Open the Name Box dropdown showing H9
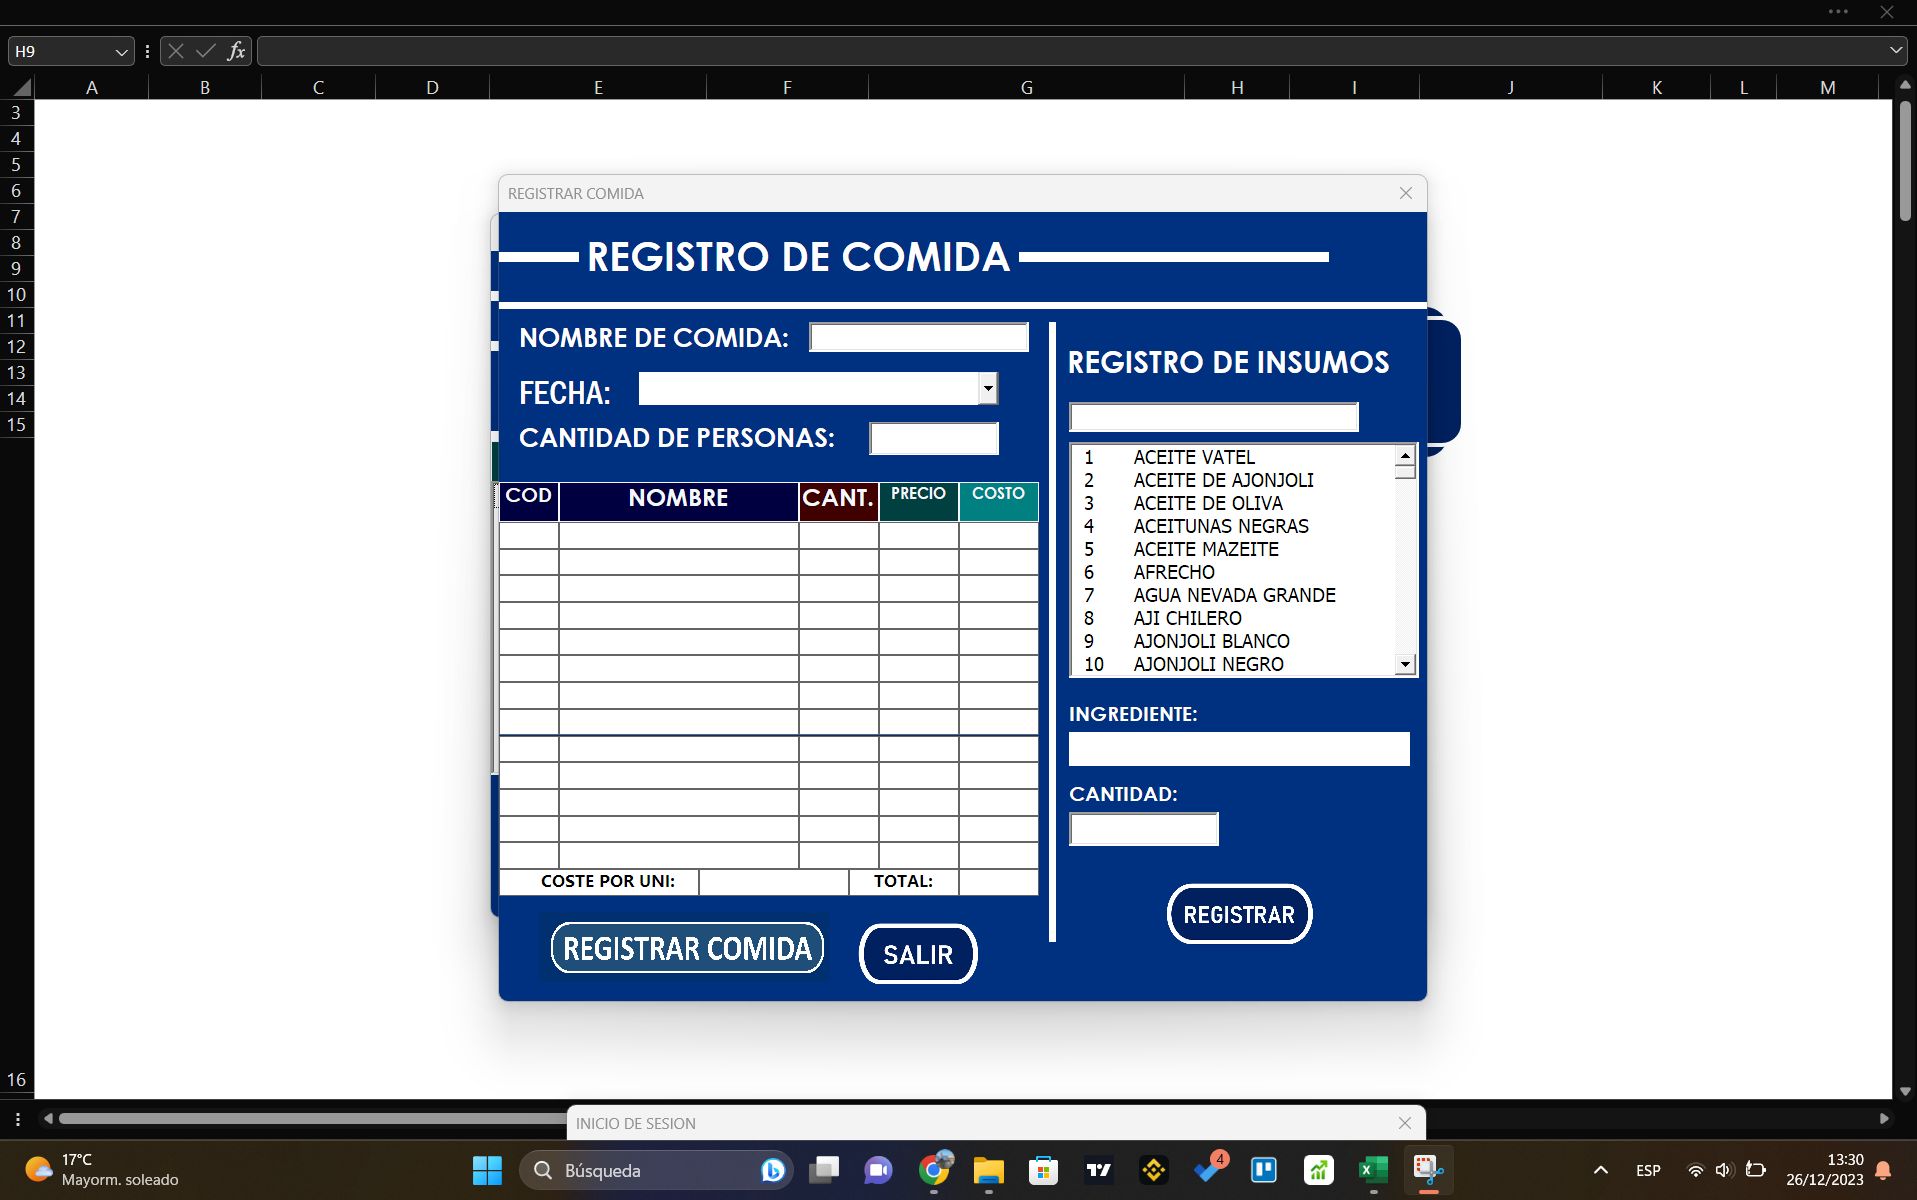Image resolution: width=1917 pixels, height=1200 pixels. point(119,51)
